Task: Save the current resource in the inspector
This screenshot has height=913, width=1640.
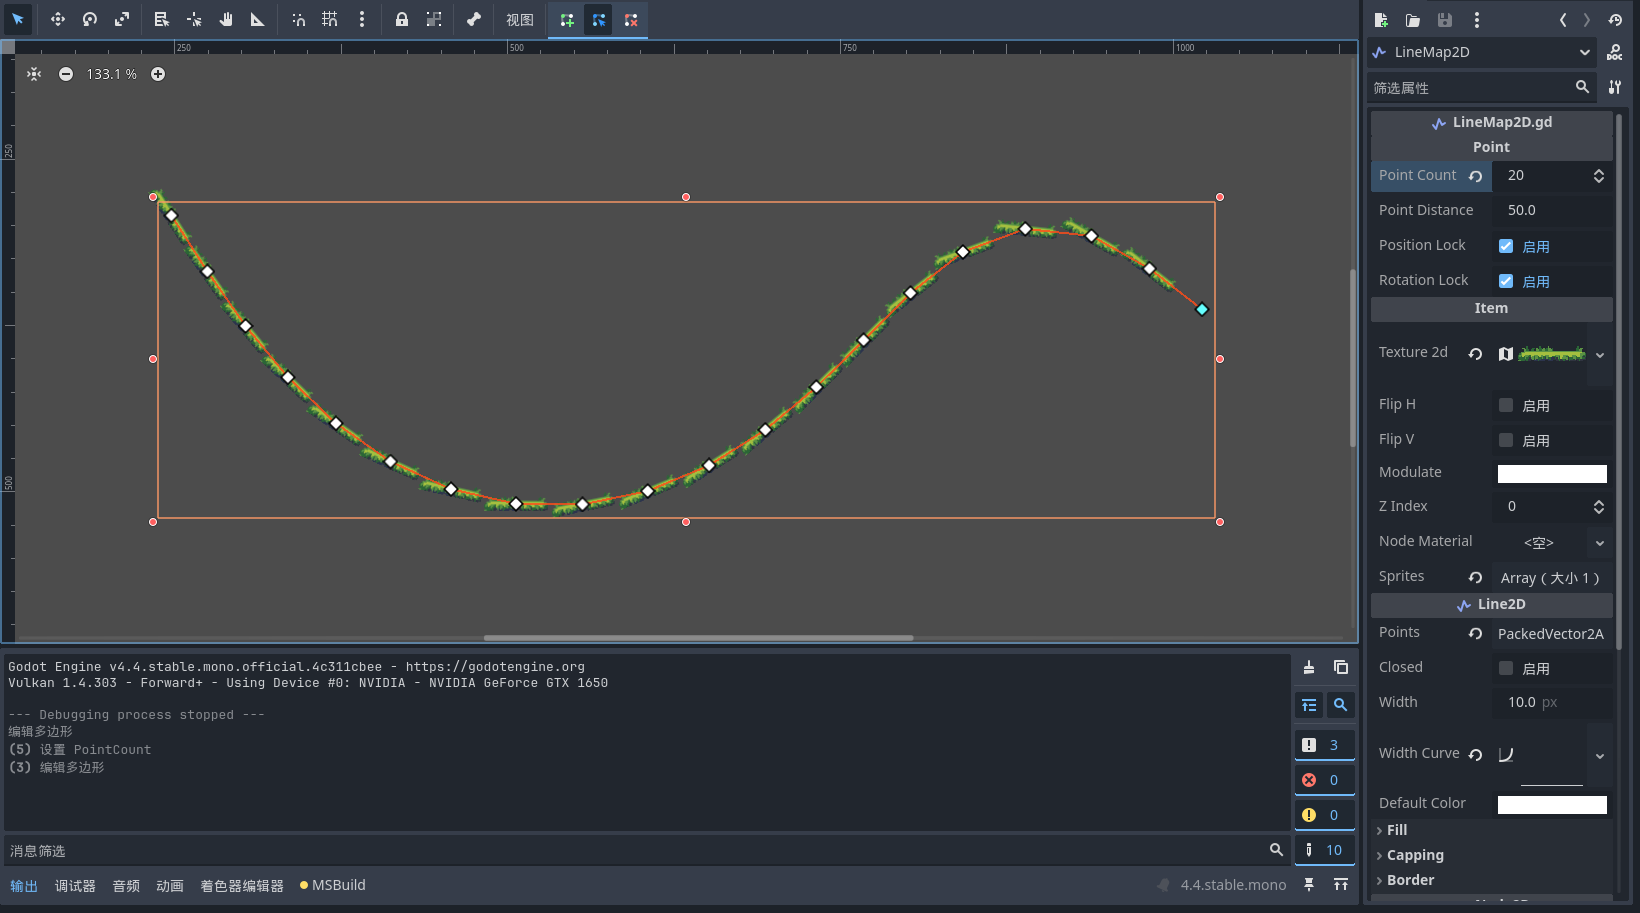Action: [x=1445, y=20]
